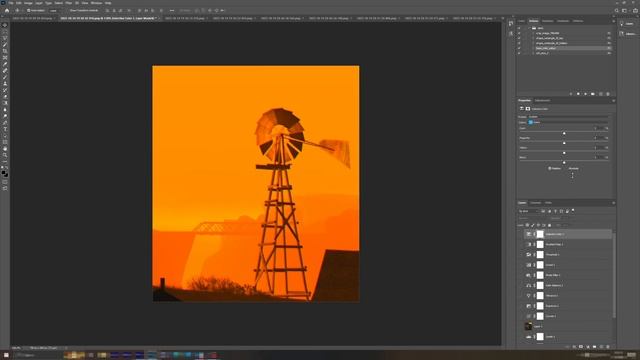Open the Colors dropdown in Properties
The width and height of the screenshot is (640, 360).
point(568,122)
